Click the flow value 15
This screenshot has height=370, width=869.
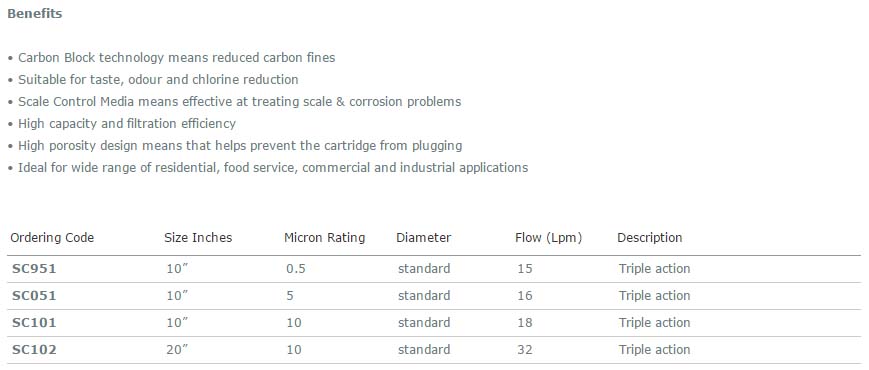tap(524, 269)
